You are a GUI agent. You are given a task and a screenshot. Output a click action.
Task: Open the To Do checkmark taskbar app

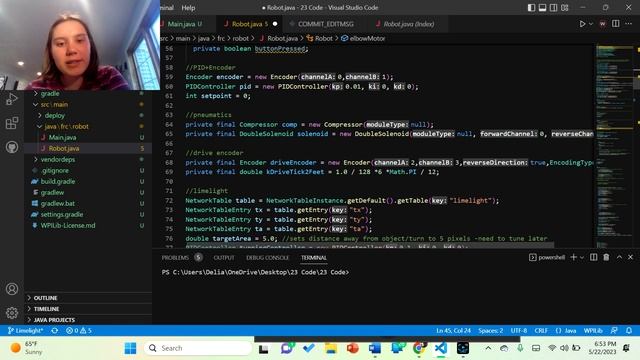click(x=309, y=348)
